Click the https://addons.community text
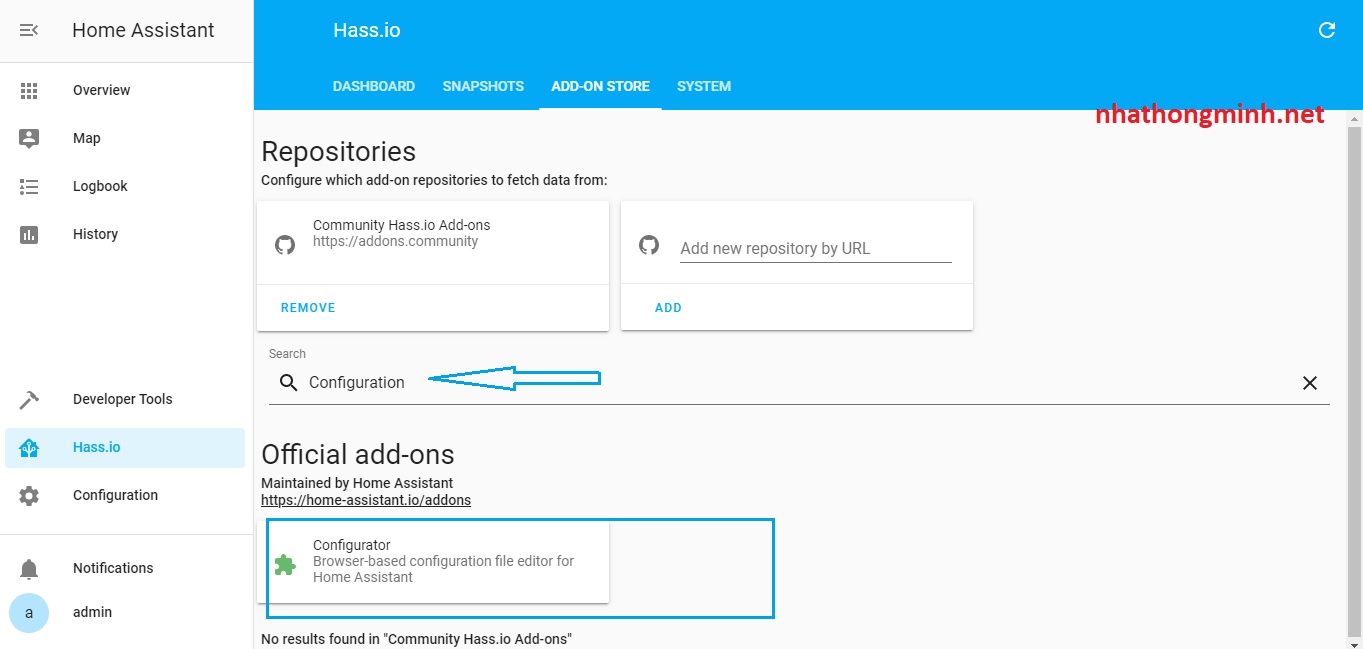The width and height of the screenshot is (1363, 649). pos(396,241)
